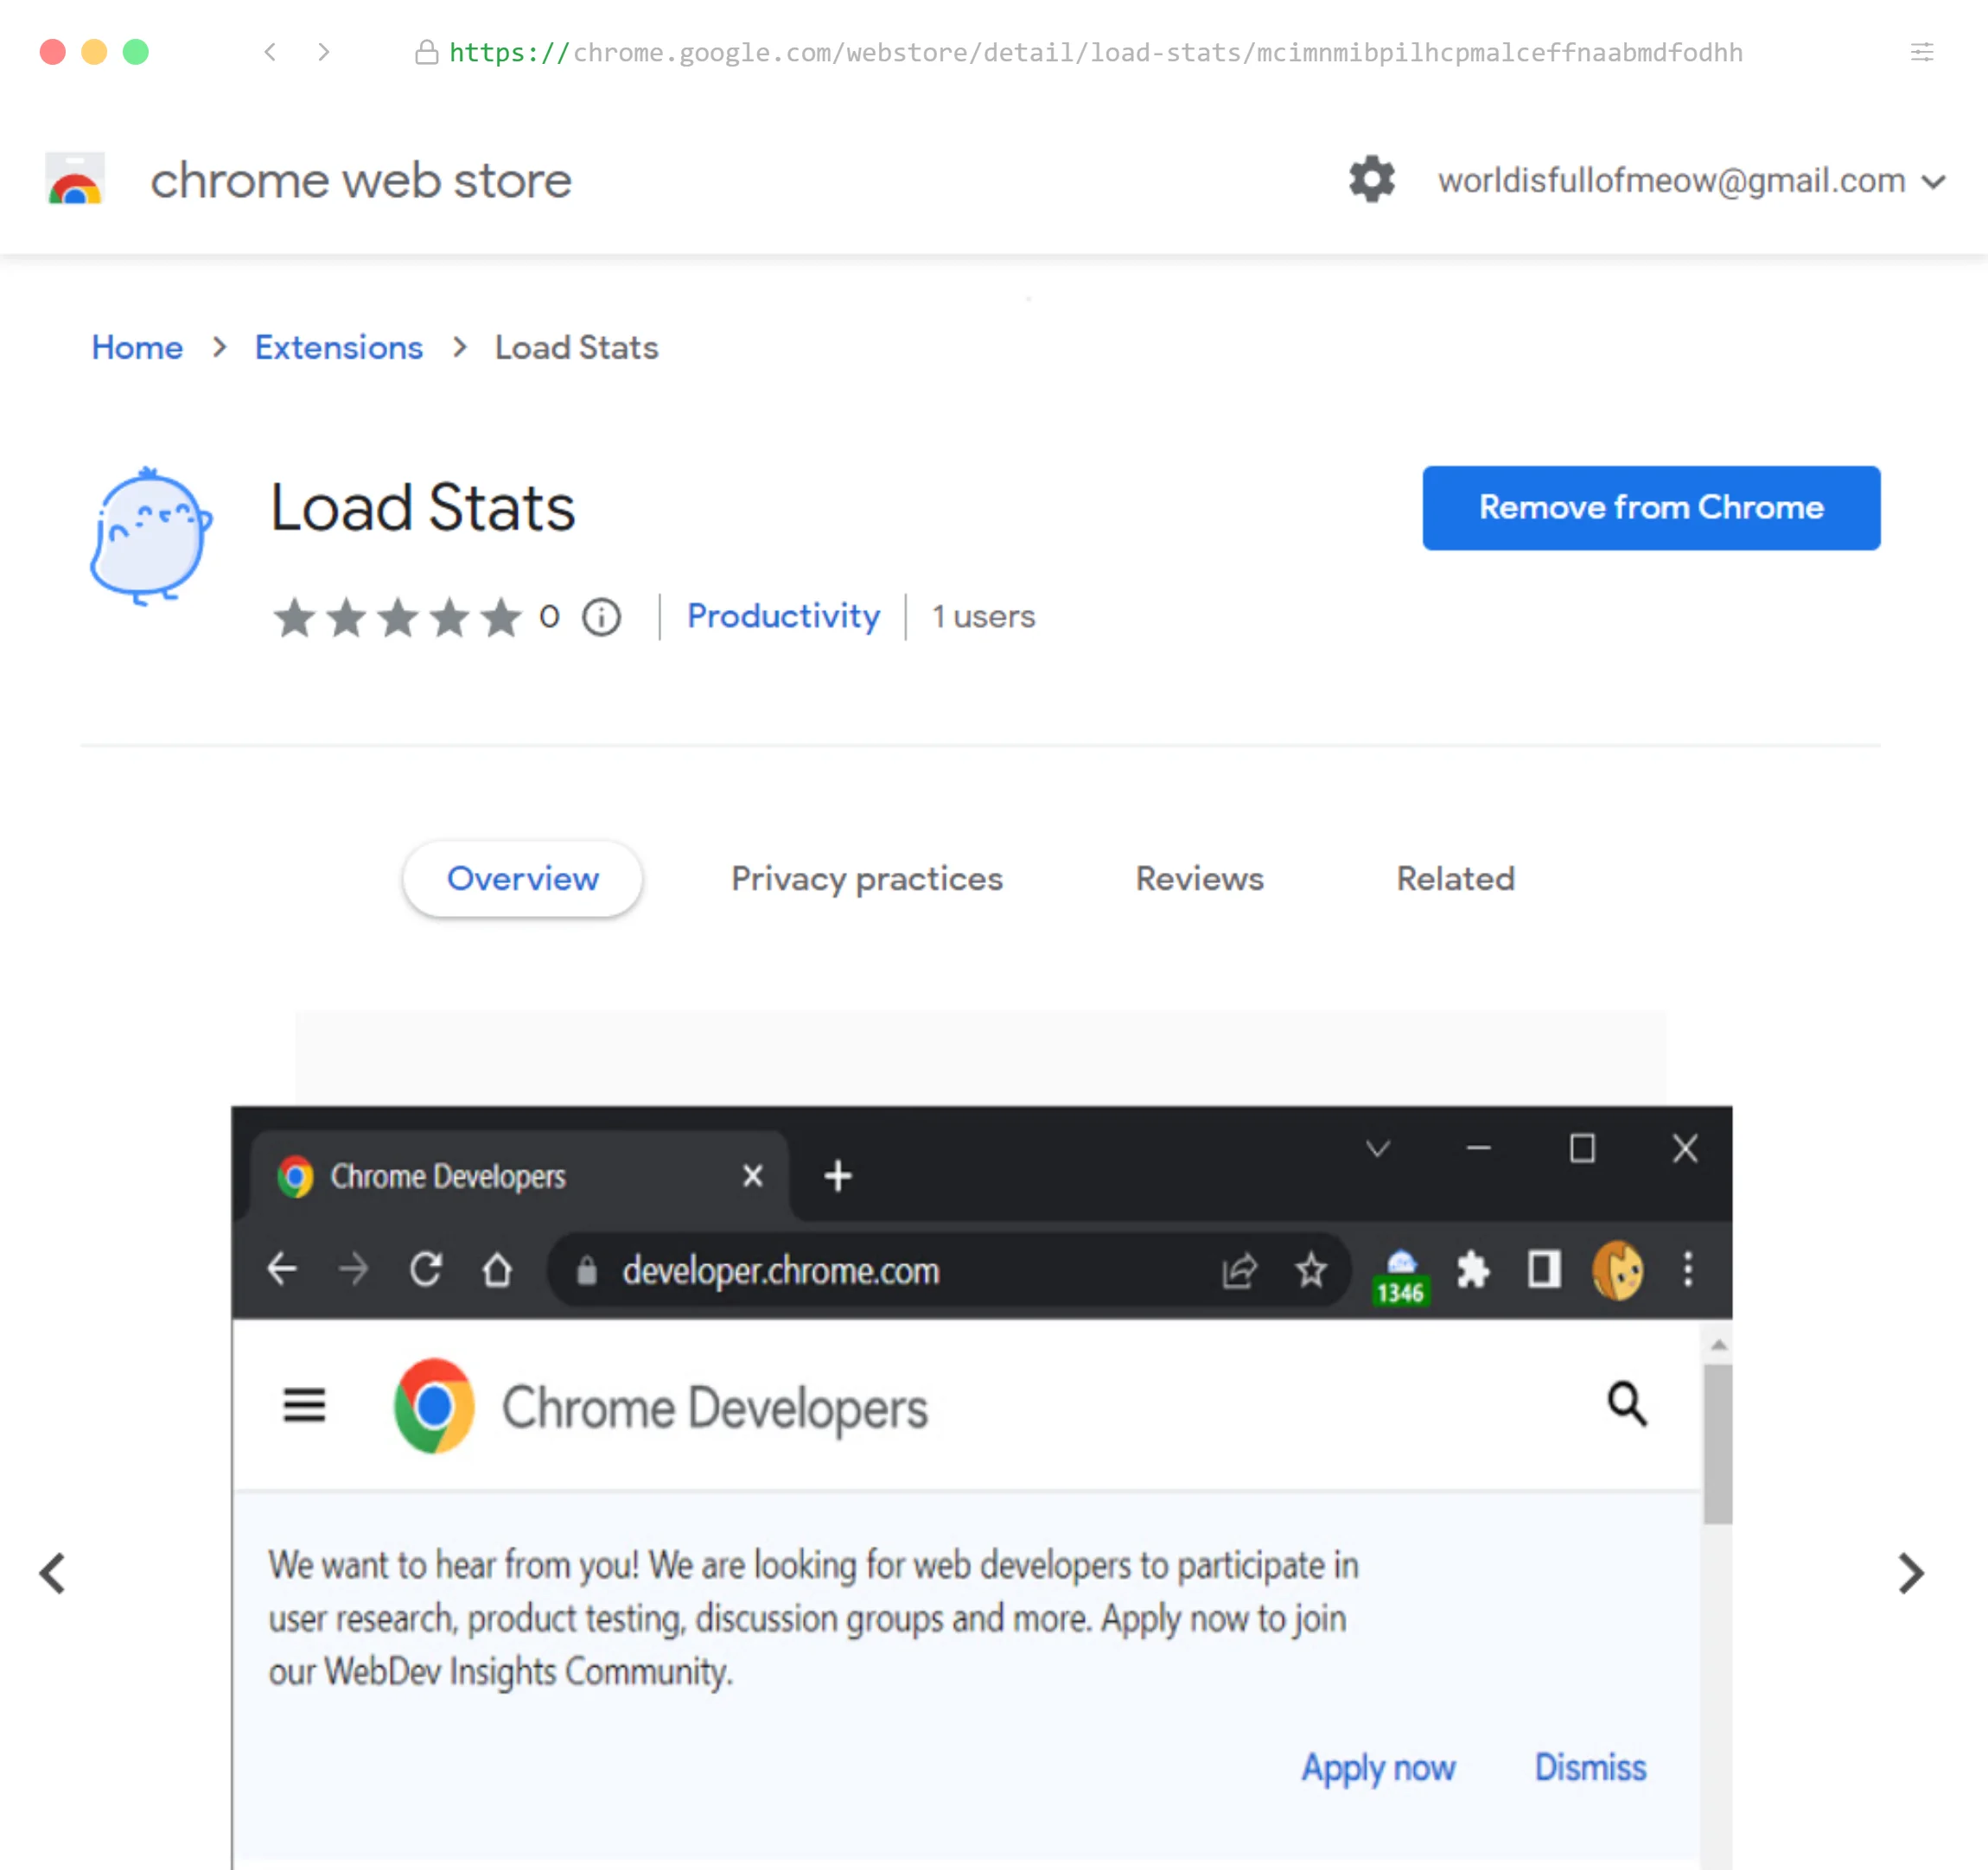Image resolution: width=1988 pixels, height=1870 pixels.
Task: Click the back arrow in the screenshot toolbar
Action: (x=283, y=1270)
